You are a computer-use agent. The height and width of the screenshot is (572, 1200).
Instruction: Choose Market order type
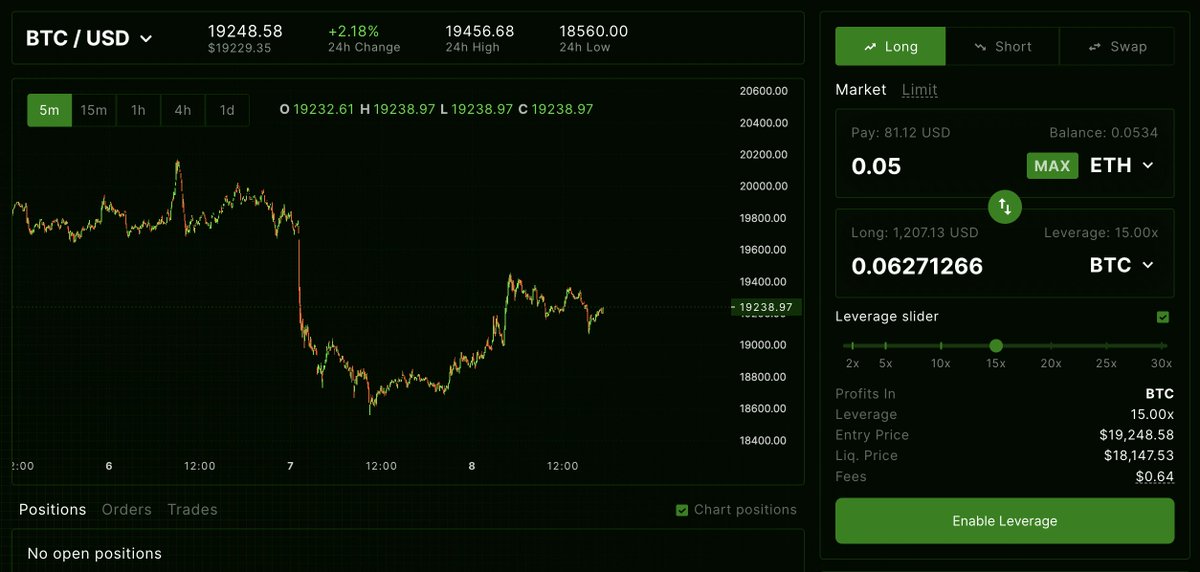pos(861,90)
